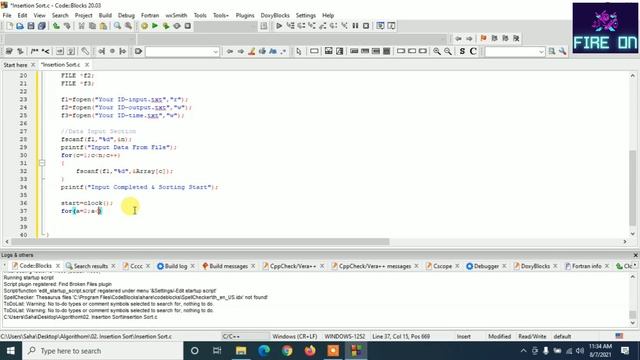Click the Replace toolbar icon
Screen dimensions: 640x360
point(129,26)
